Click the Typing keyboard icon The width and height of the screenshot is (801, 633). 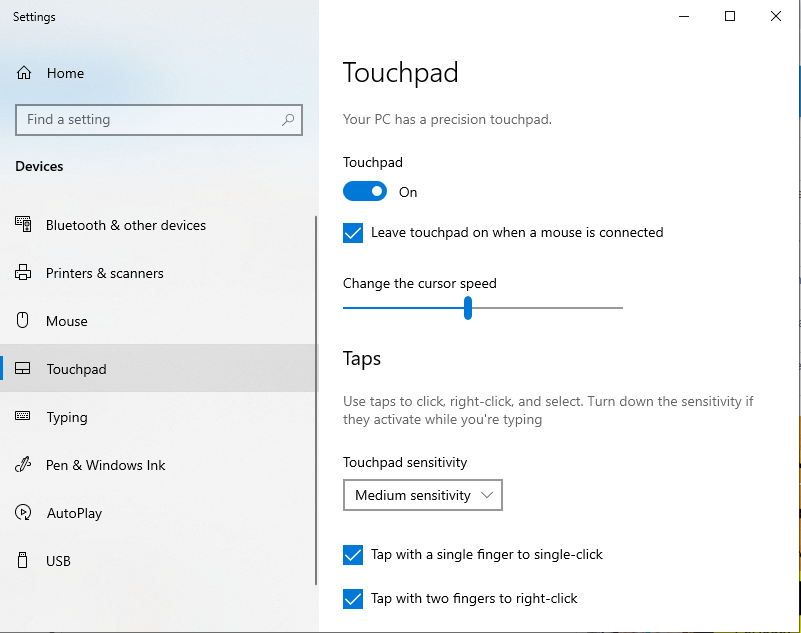tap(24, 417)
